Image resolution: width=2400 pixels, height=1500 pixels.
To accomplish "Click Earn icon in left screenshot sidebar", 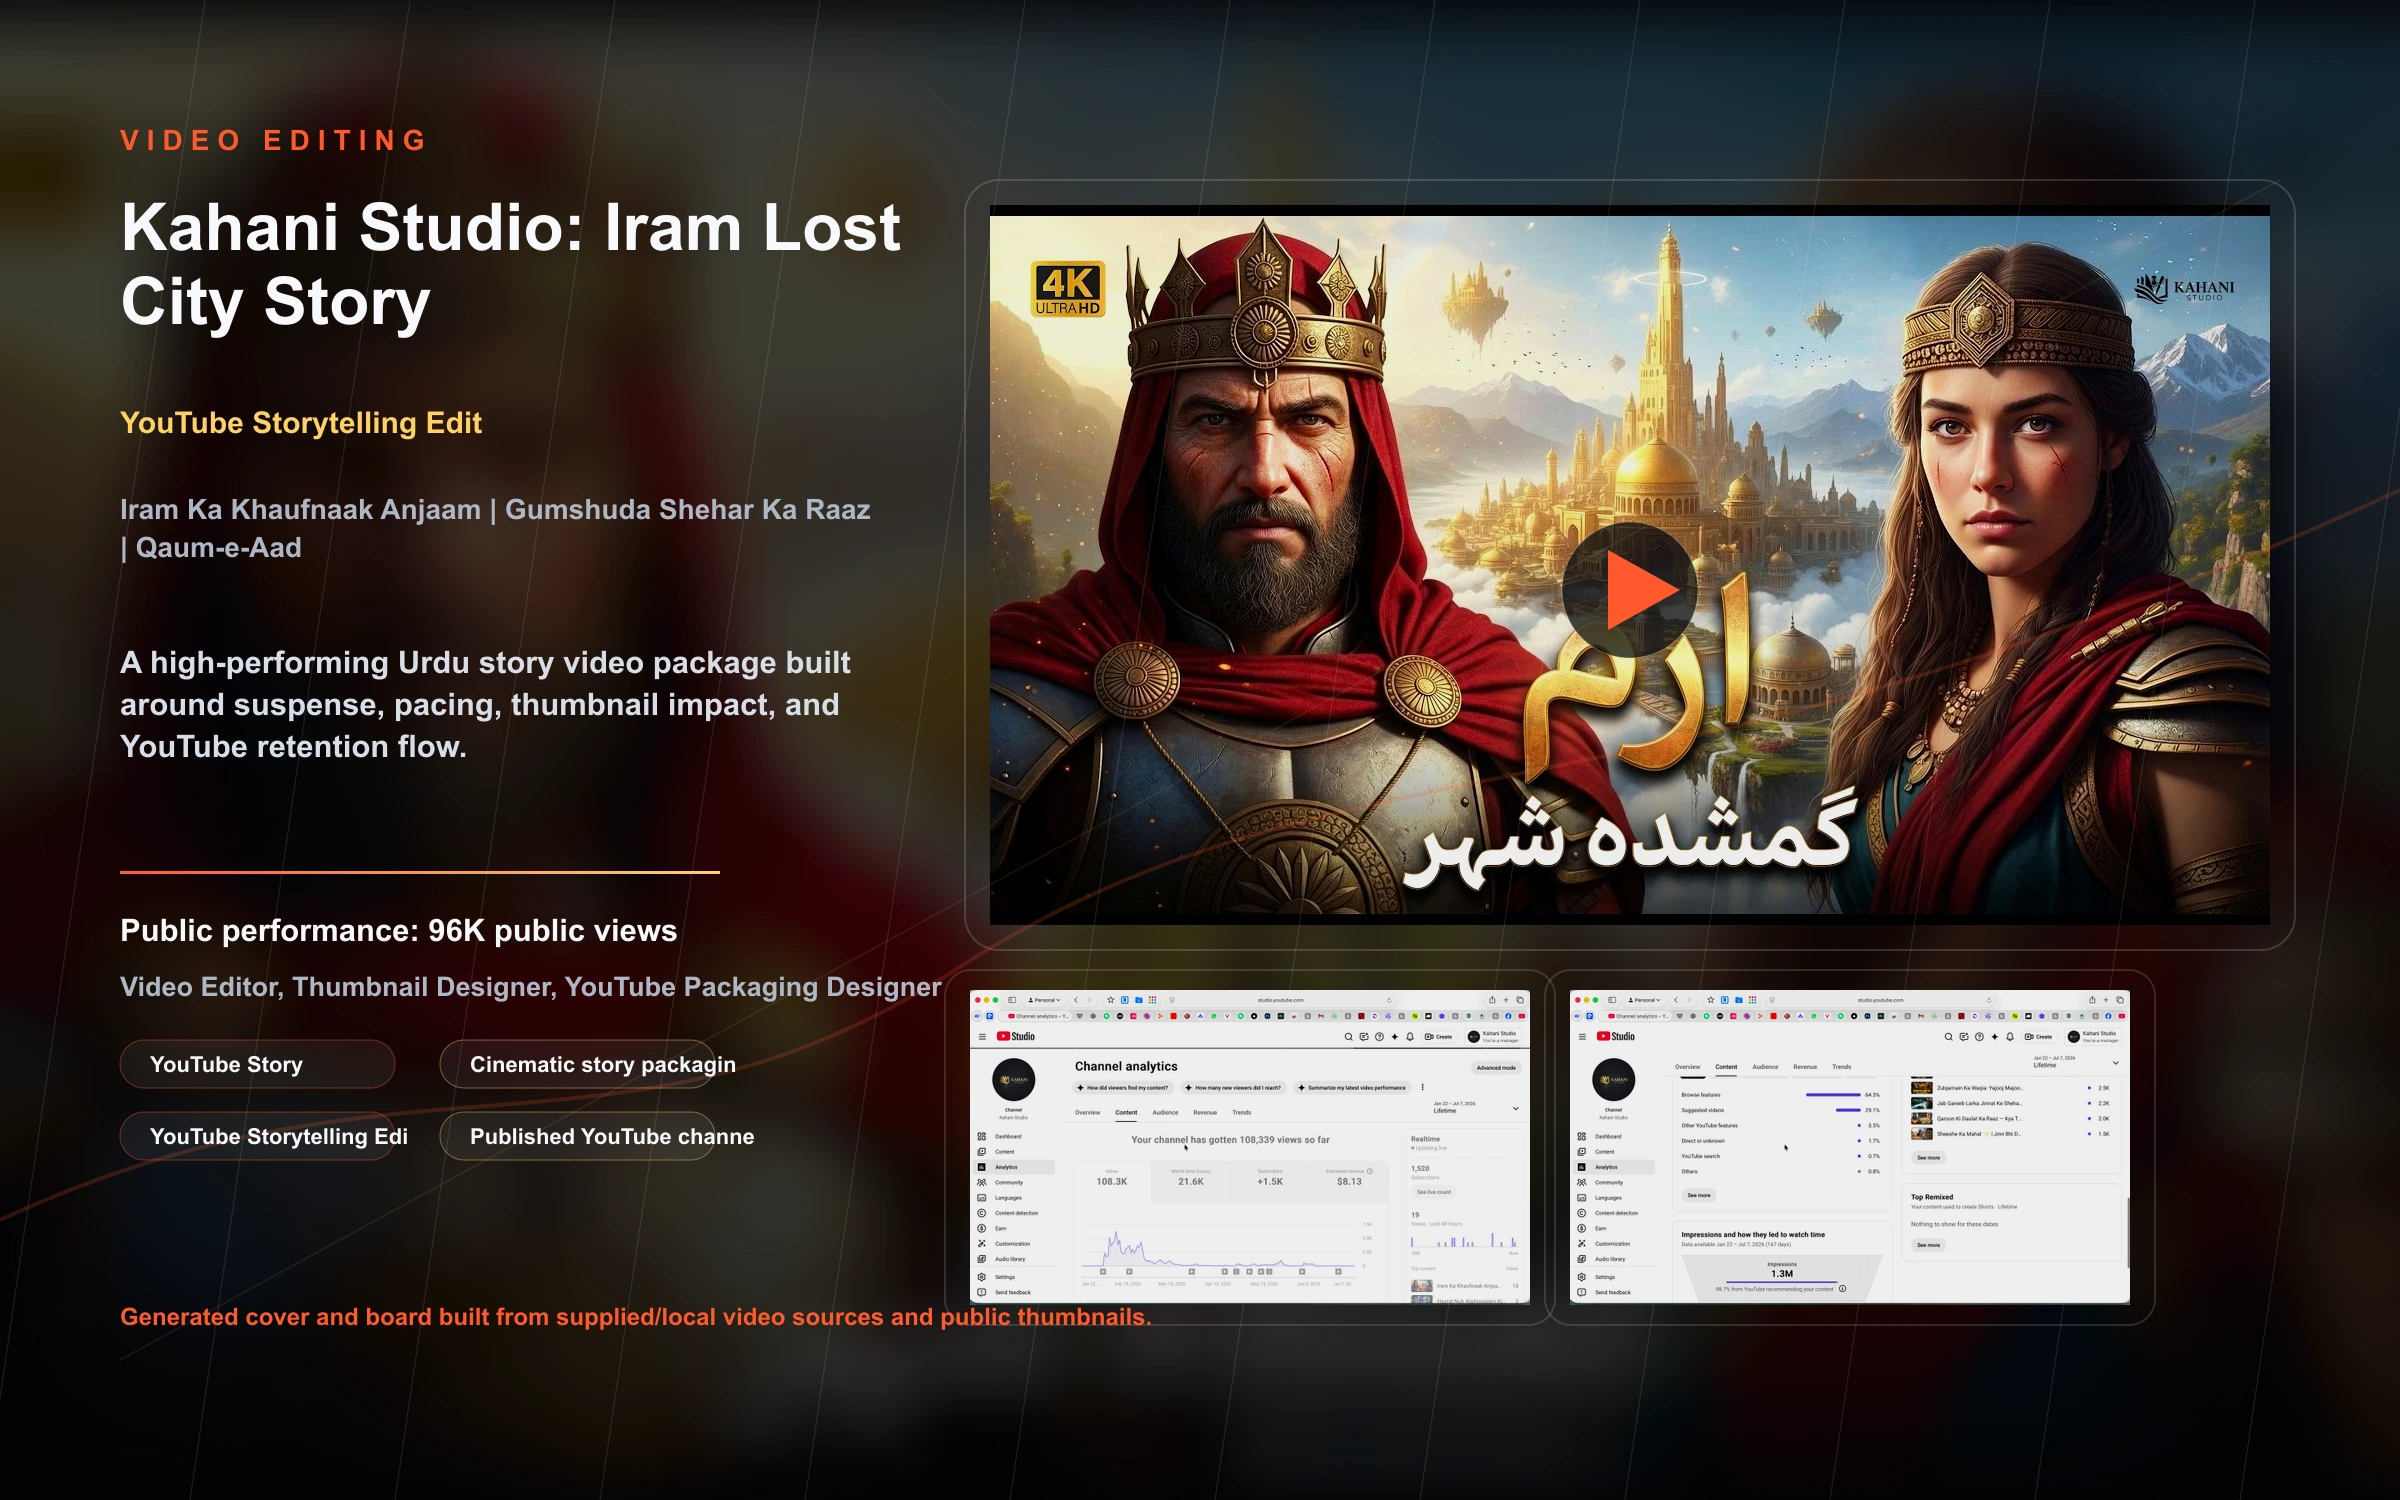I will [982, 1229].
